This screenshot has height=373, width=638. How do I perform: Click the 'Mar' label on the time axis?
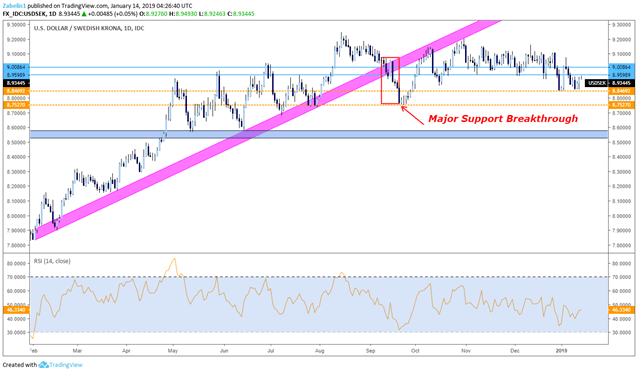coord(77,350)
